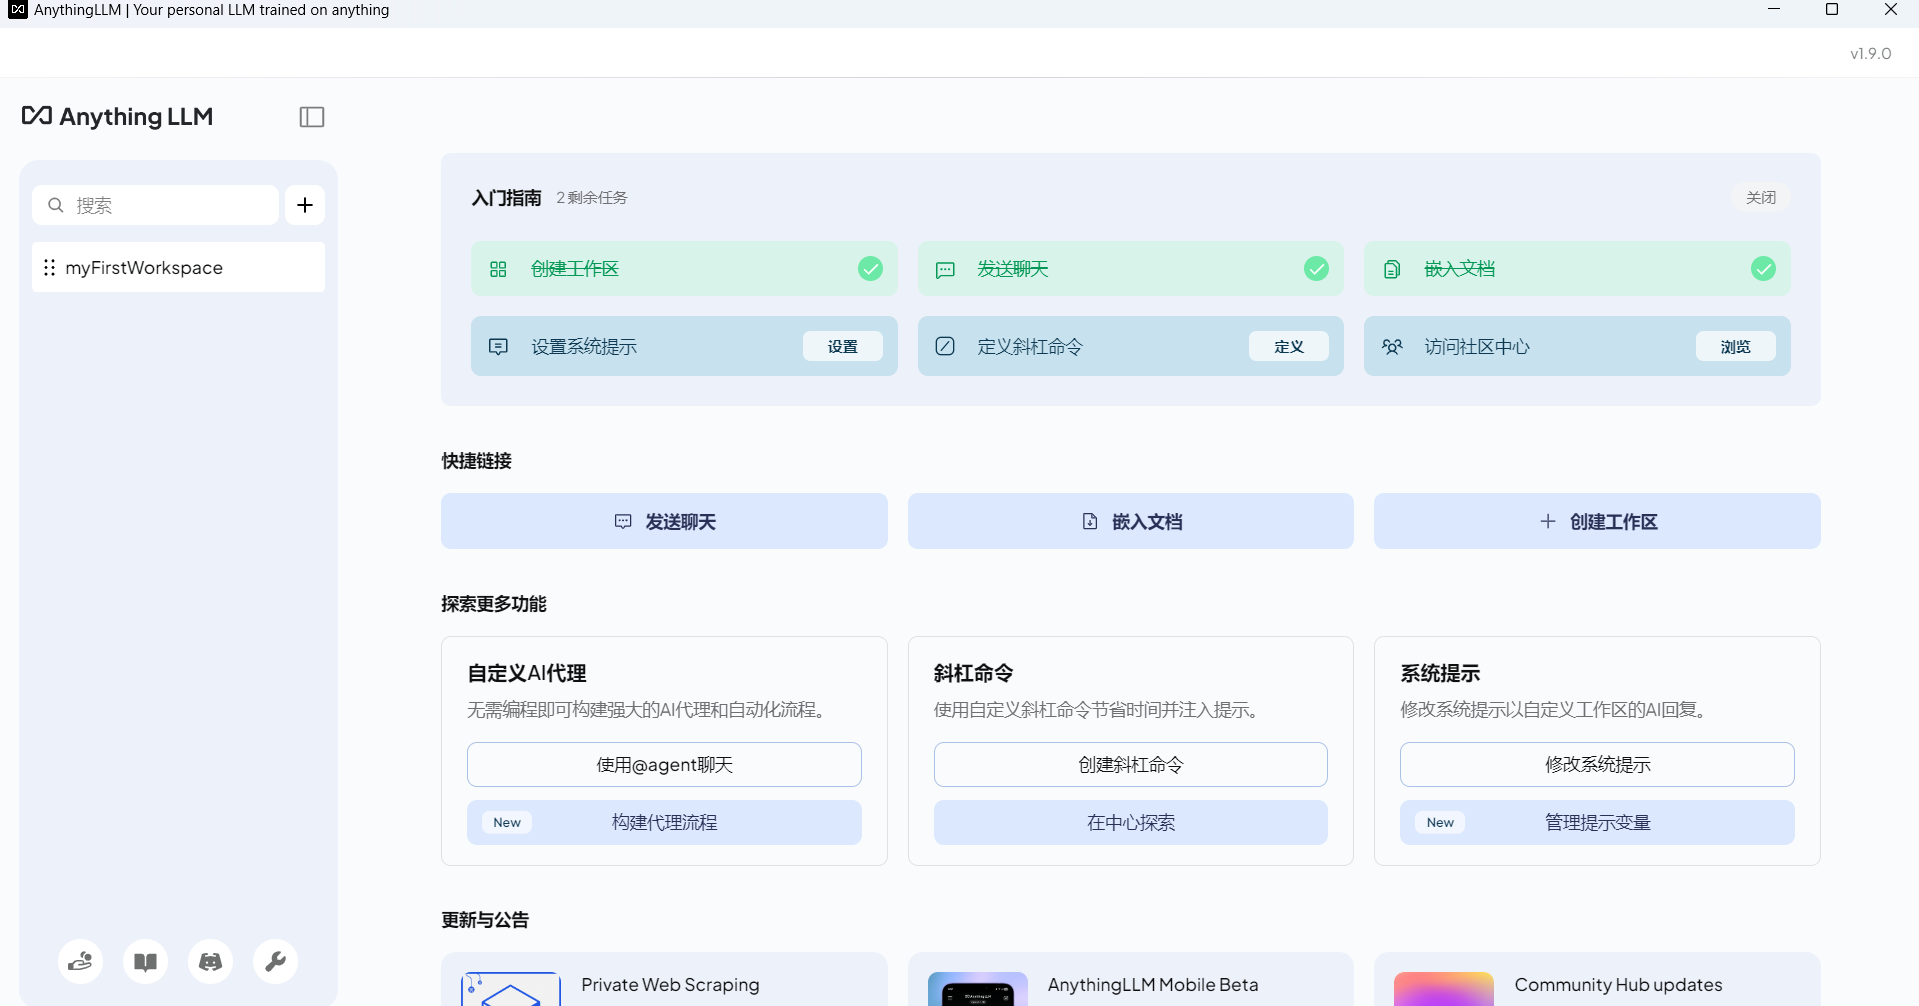Click the Private Web Scraping thumbnail
The image size is (1919, 1006).
(x=511, y=989)
